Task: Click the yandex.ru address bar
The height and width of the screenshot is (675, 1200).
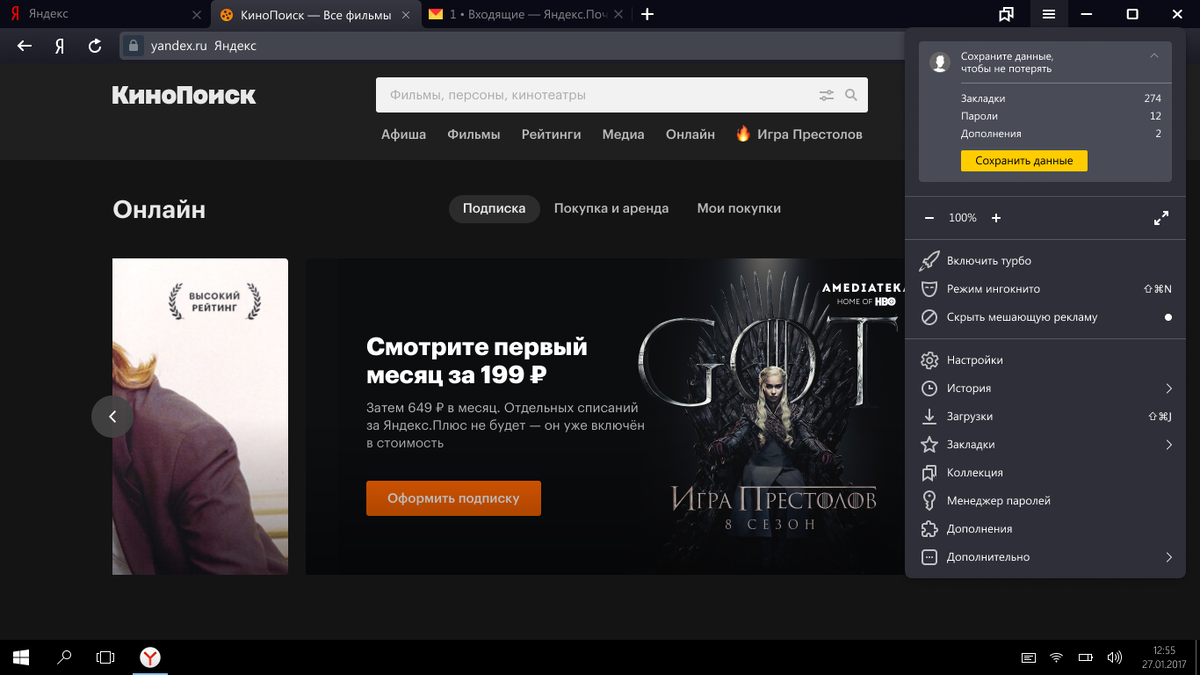Action: coord(510,46)
